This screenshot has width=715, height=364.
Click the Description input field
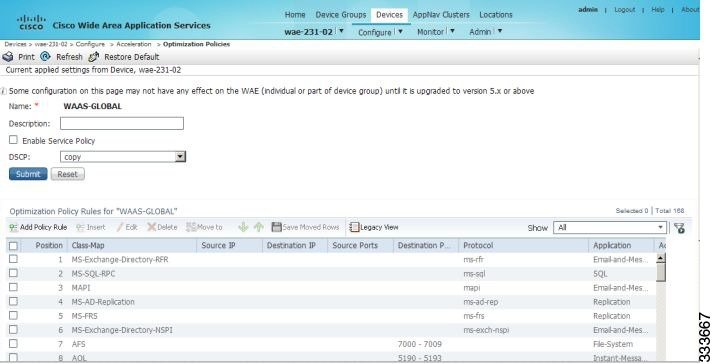coord(122,124)
